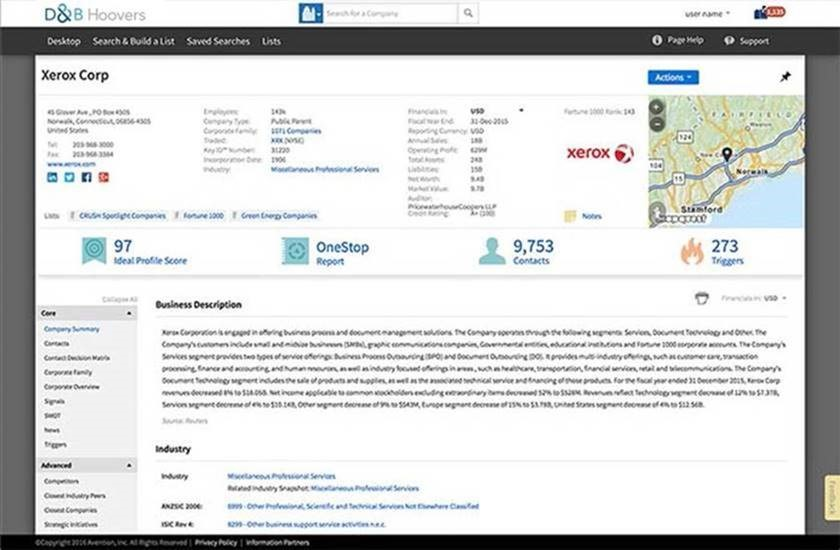Open Xerox LinkedIn profile icon
This screenshot has width=840, height=550.
[52, 177]
